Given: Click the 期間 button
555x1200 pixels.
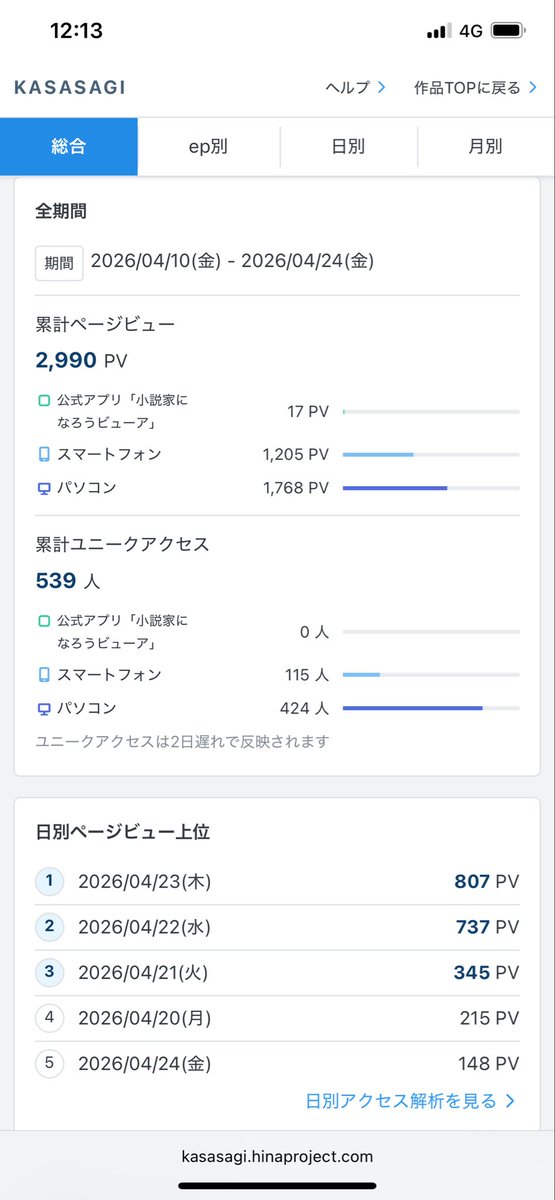Looking at the screenshot, I should click(59, 263).
